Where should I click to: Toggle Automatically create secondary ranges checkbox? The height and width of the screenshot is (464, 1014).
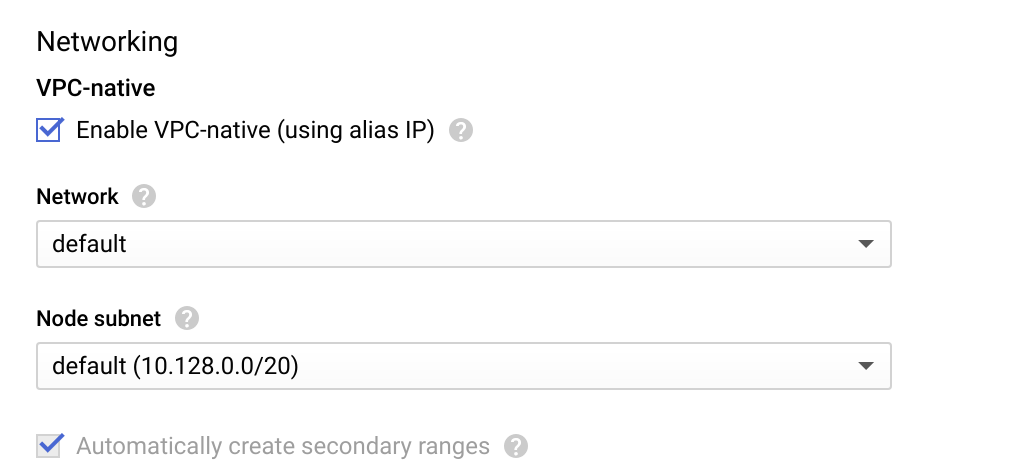49,445
